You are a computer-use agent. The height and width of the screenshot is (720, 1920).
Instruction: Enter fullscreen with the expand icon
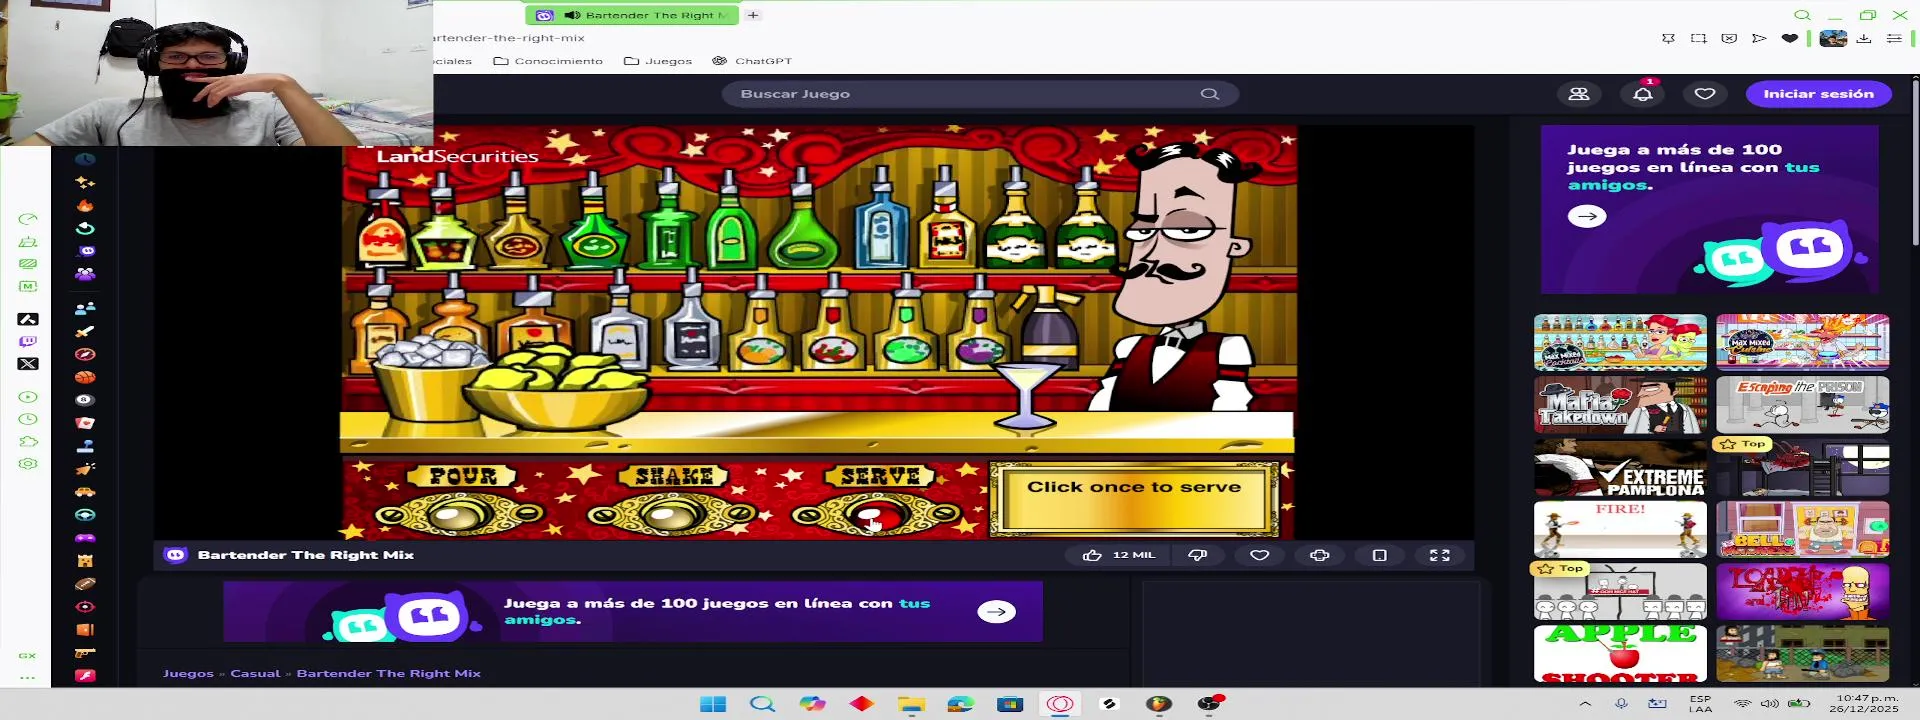pyautogui.click(x=1440, y=555)
